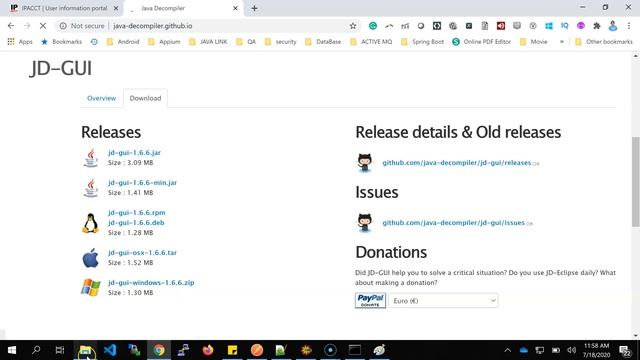Image resolution: width=640 pixels, height=360 pixels.
Task: Open the Bookmarks star folder
Action: (x=61, y=42)
